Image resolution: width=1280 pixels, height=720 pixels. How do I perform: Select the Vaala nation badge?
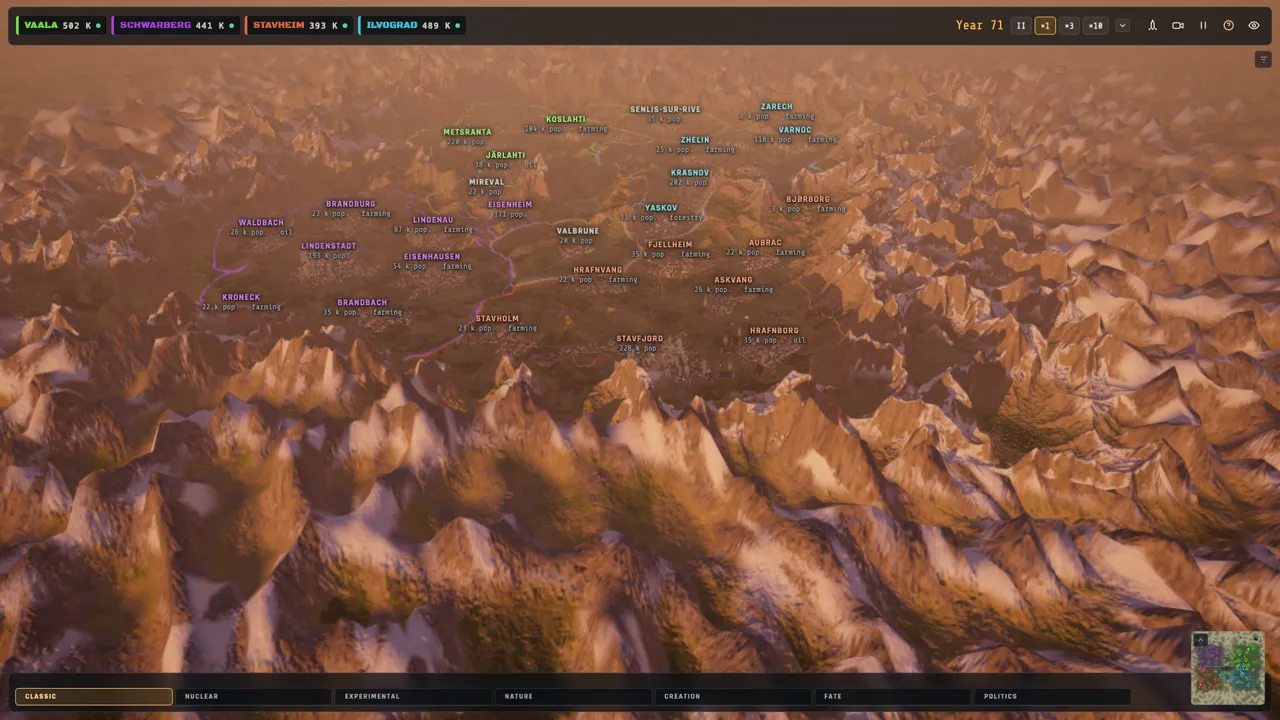[61, 26]
